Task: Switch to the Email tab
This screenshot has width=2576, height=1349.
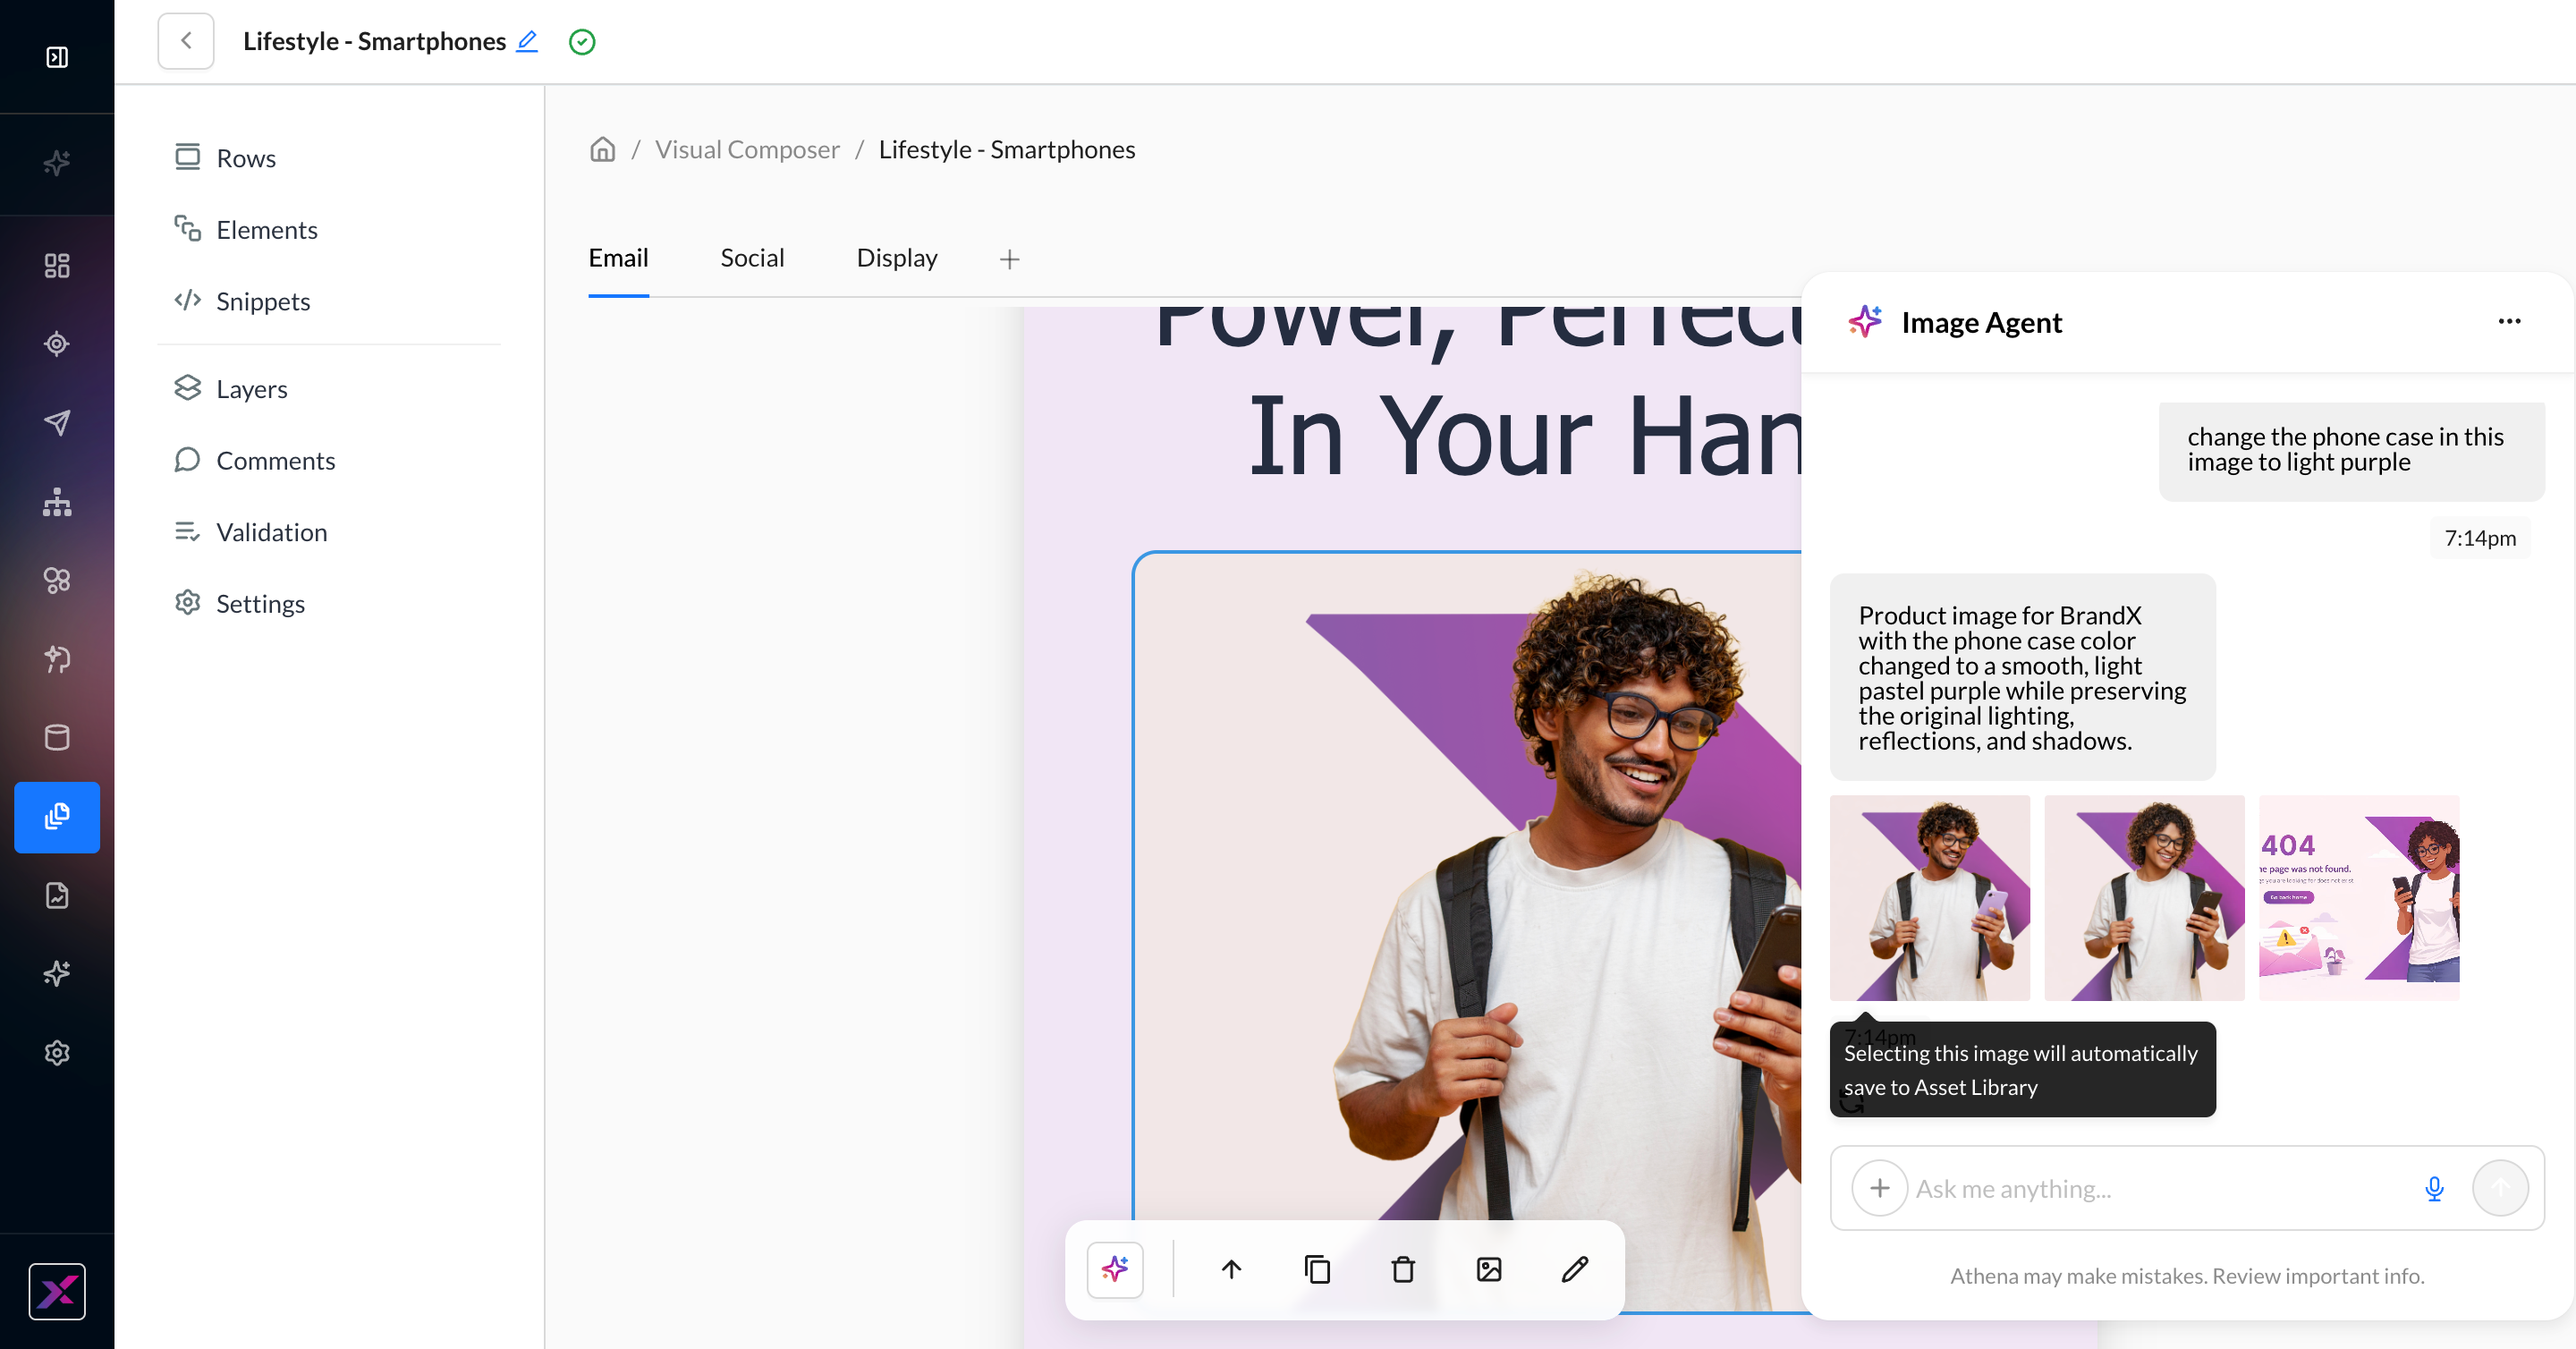Action: coord(618,258)
